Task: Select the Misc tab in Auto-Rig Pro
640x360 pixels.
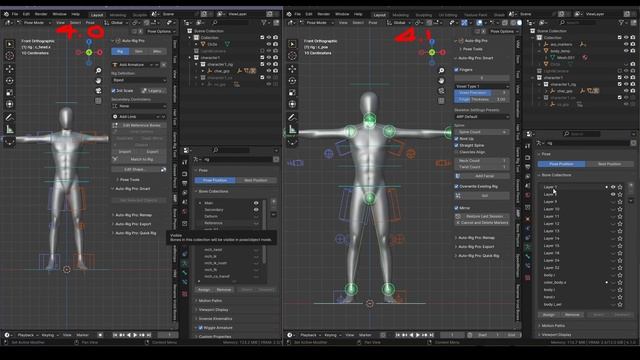Action: tap(157, 51)
